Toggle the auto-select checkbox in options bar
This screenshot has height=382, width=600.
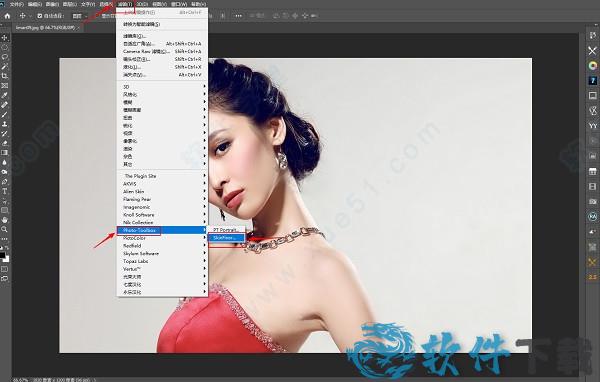pos(40,16)
